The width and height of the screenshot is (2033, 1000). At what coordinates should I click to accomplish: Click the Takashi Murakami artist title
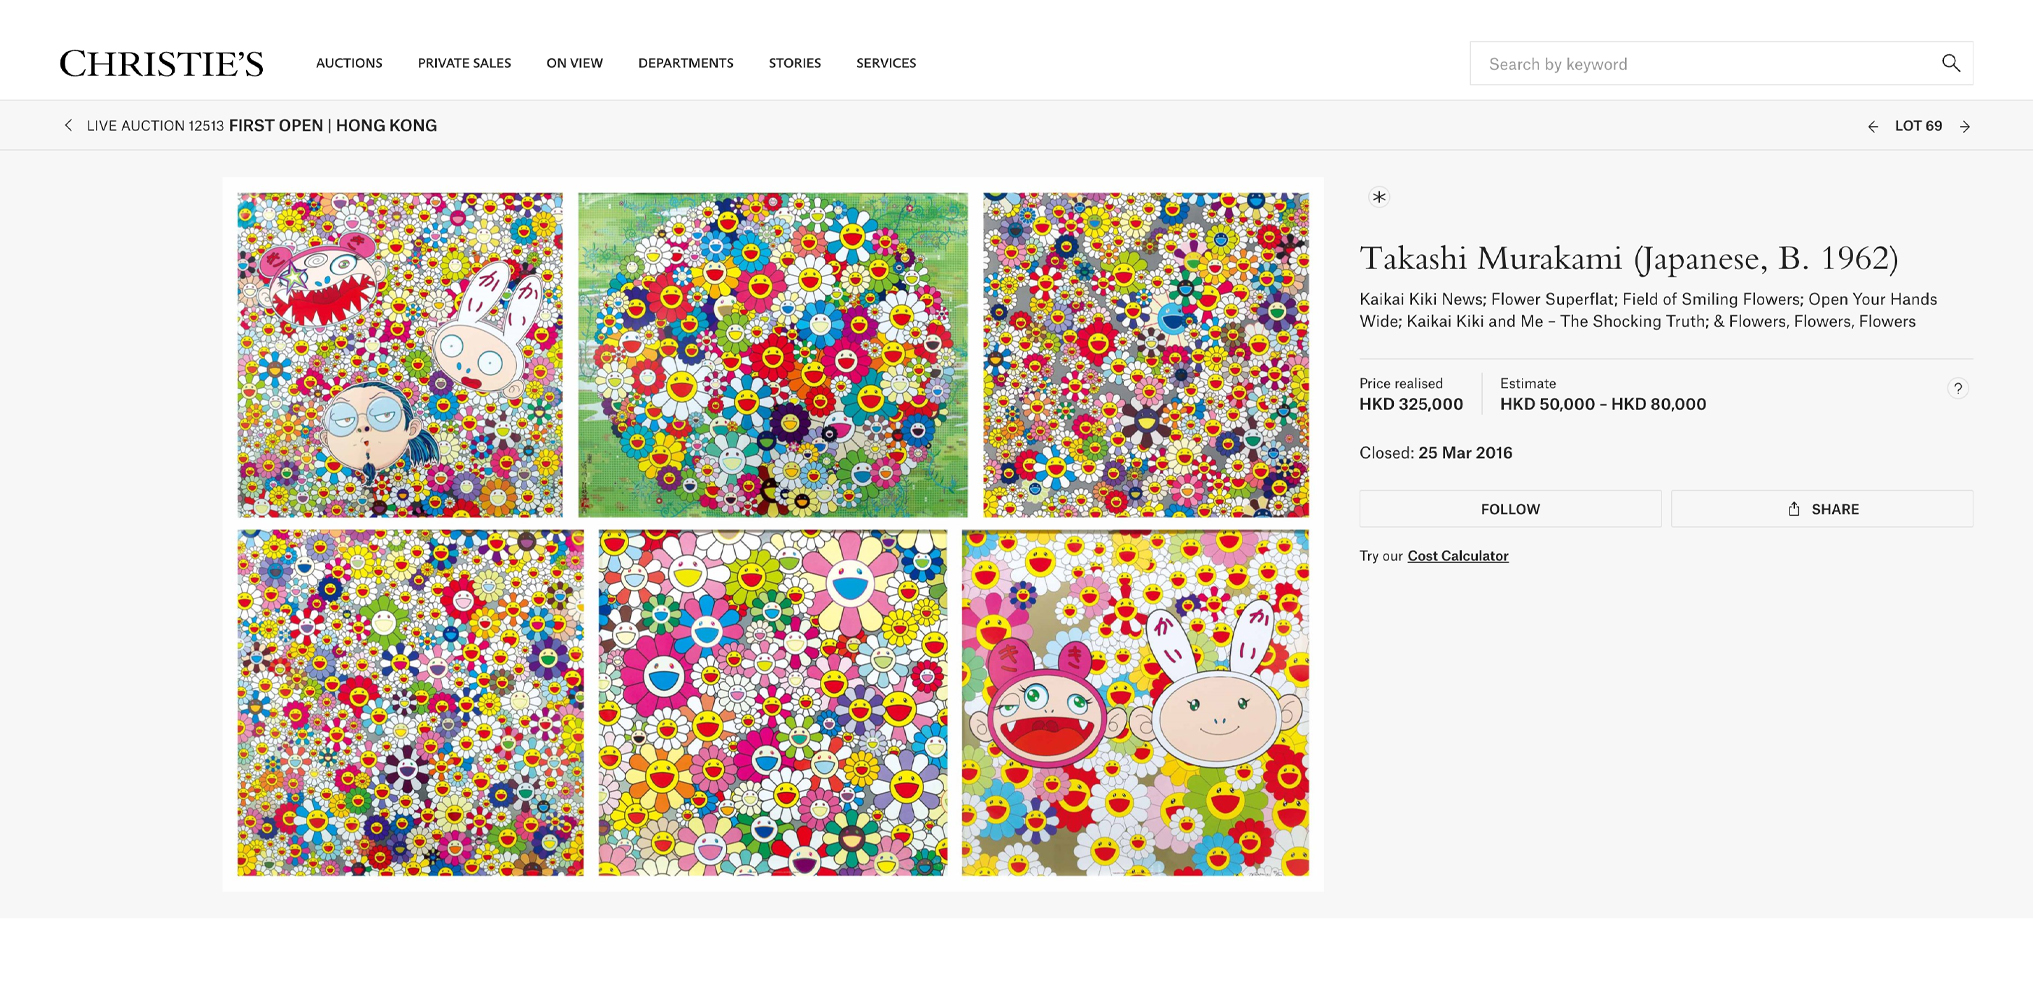click(1629, 259)
